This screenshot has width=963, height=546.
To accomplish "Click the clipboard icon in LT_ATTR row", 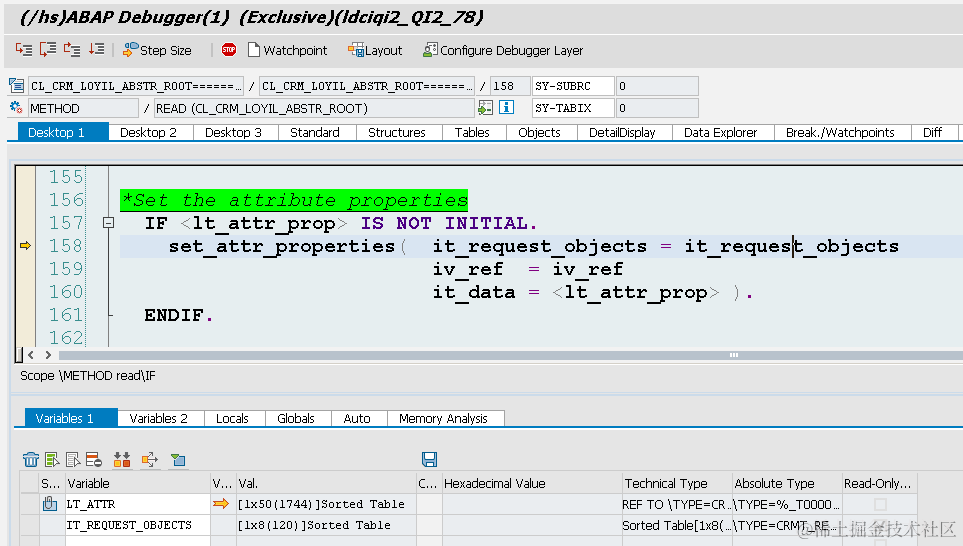I will click(x=50, y=504).
